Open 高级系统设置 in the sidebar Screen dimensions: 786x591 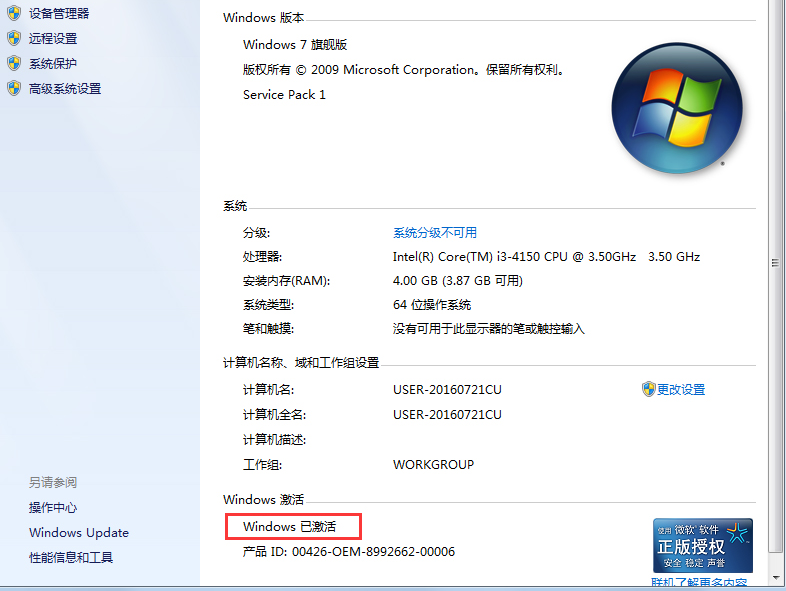tap(65, 88)
